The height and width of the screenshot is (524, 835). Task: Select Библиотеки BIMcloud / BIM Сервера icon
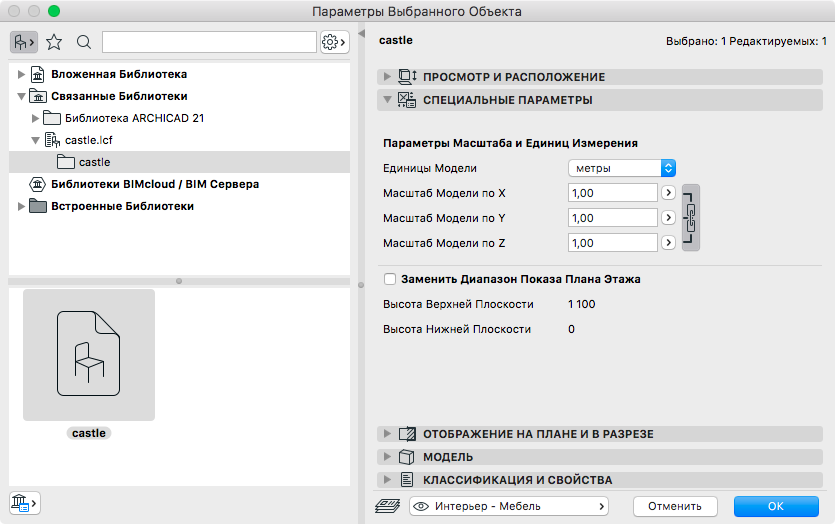pyautogui.click(x=37, y=184)
